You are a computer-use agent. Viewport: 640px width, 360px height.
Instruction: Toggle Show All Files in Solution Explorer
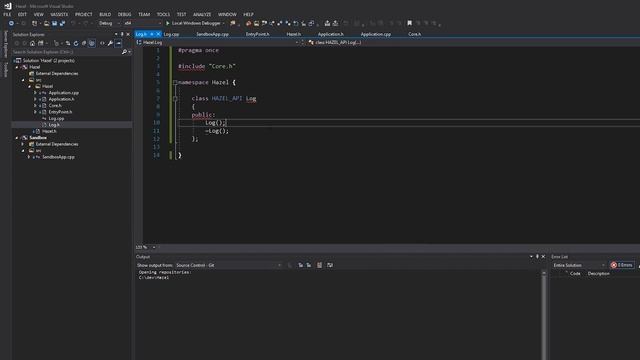(x=92, y=43)
